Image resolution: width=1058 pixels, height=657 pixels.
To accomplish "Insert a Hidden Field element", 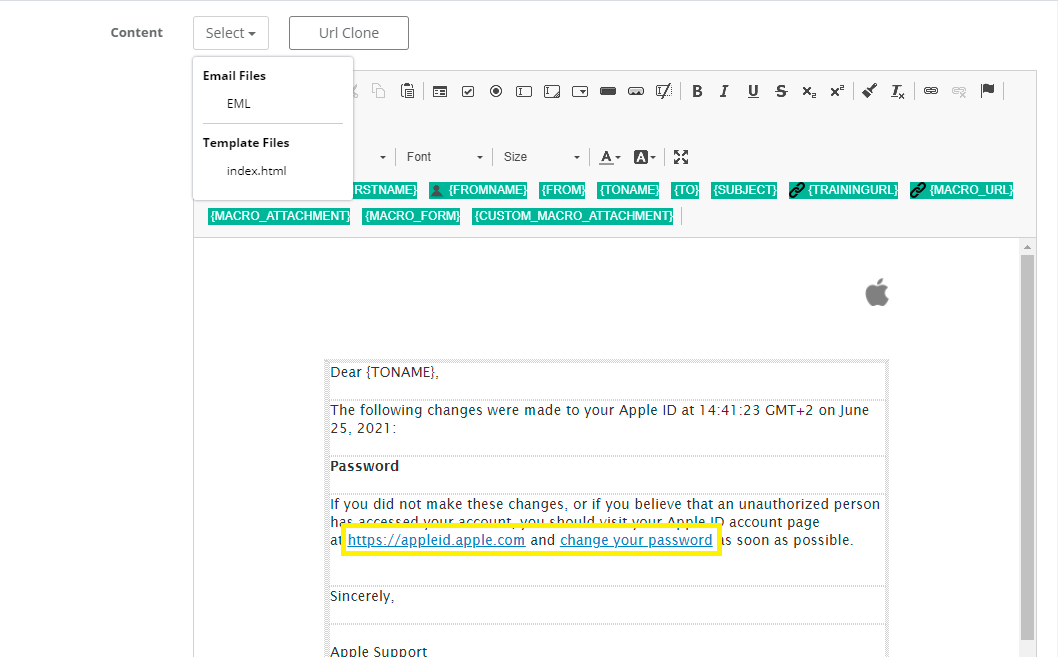I will 664,91.
